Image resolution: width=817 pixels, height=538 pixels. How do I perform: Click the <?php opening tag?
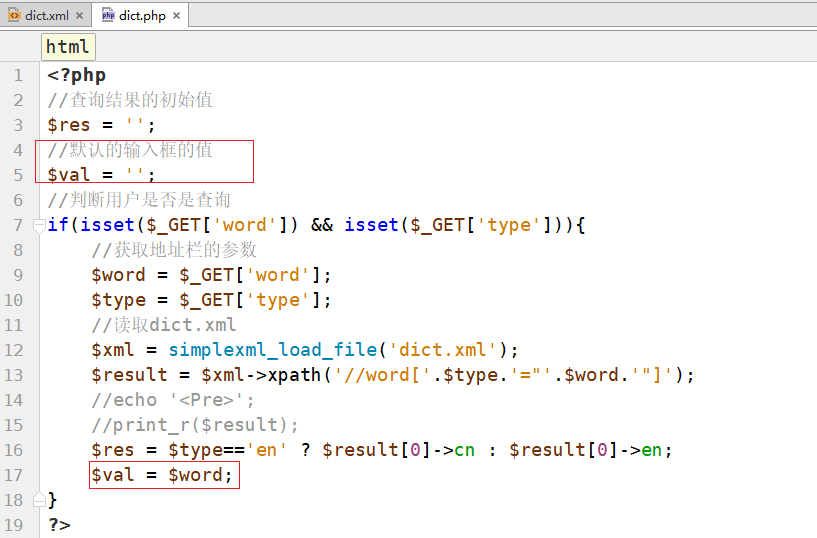tap(76, 75)
